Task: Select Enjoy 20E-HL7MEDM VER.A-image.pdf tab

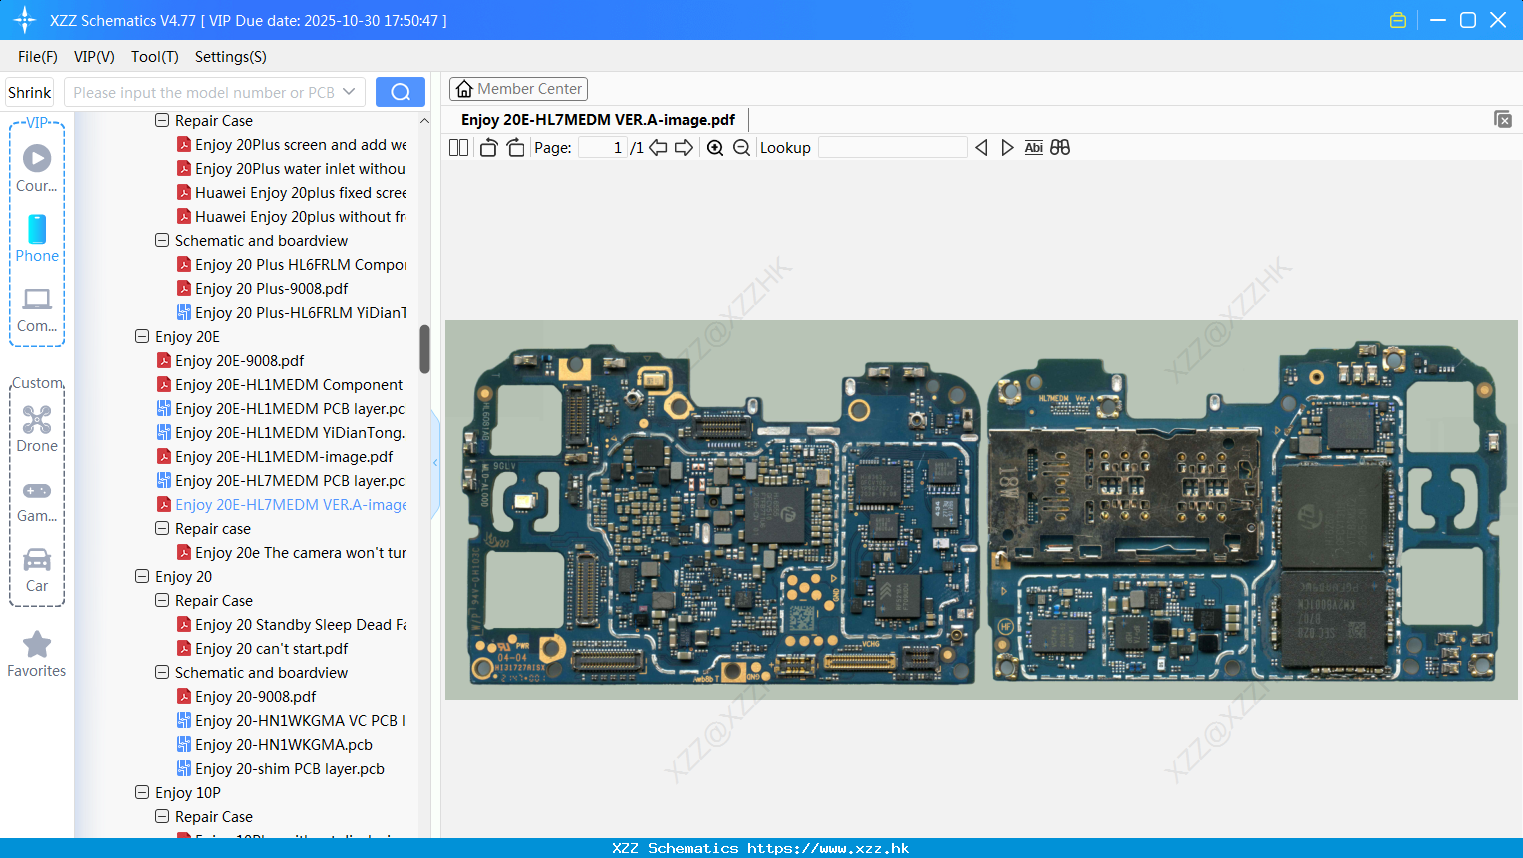Action: point(598,120)
